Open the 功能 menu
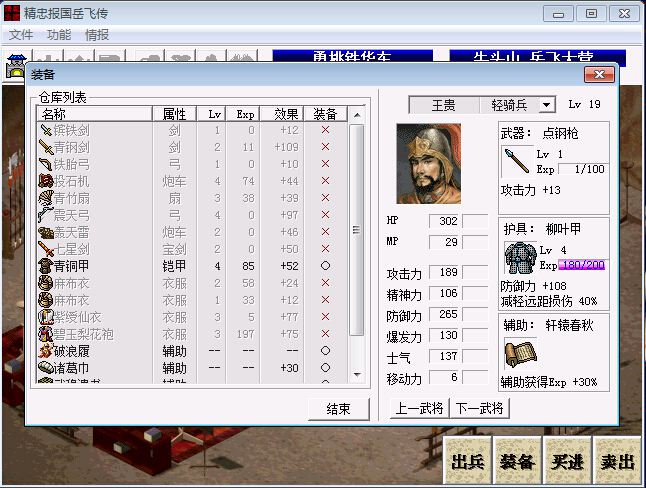The image size is (646, 488). click(x=59, y=35)
